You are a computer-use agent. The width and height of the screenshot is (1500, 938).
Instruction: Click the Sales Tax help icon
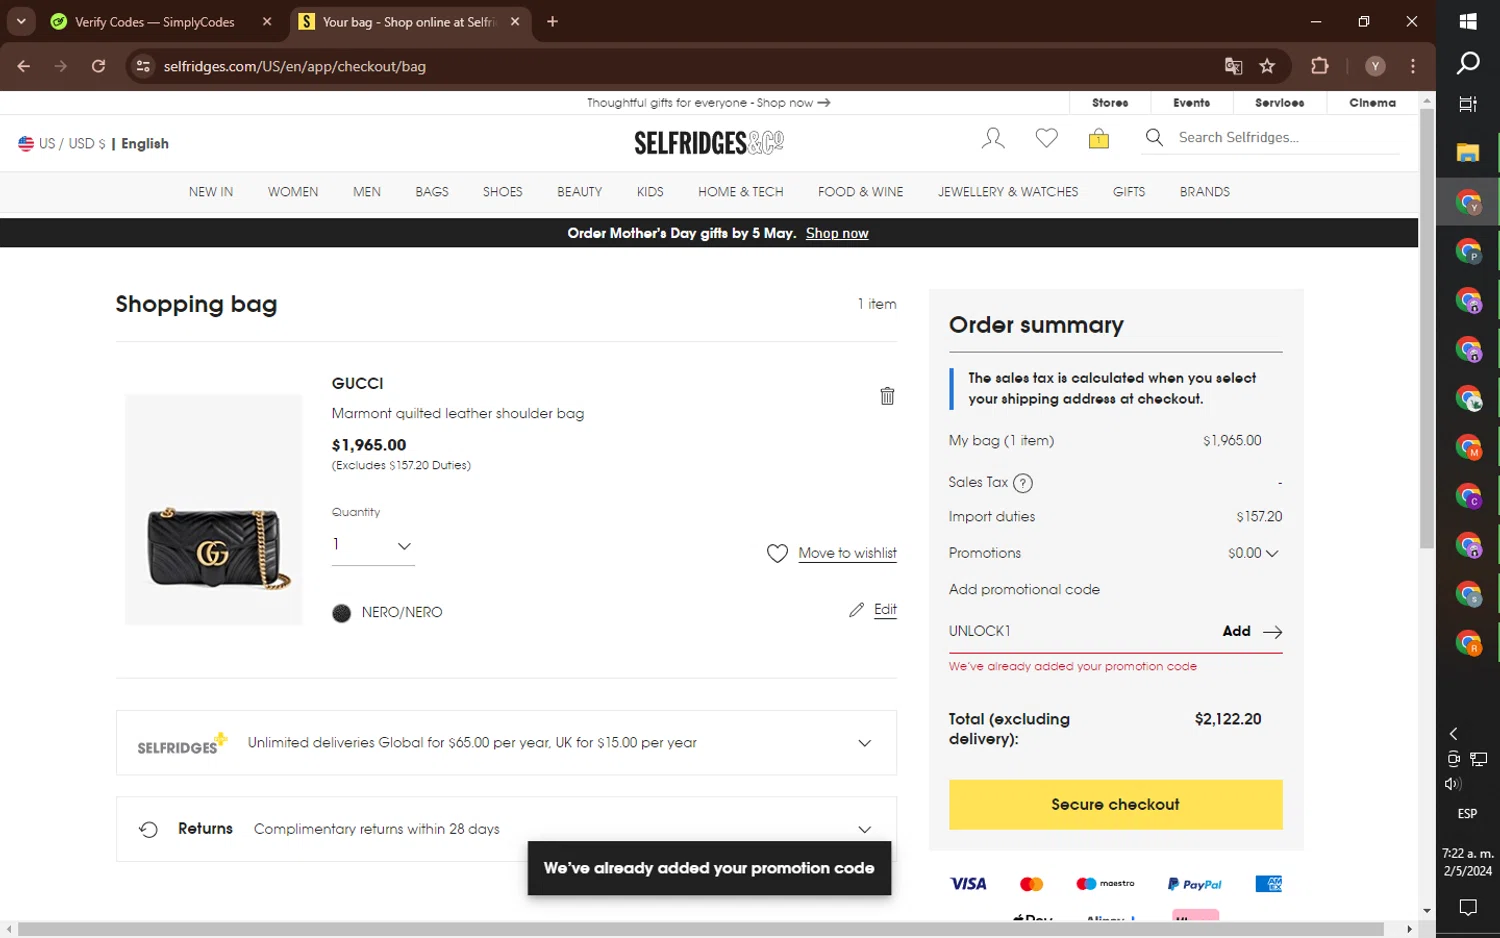pyautogui.click(x=1022, y=483)
